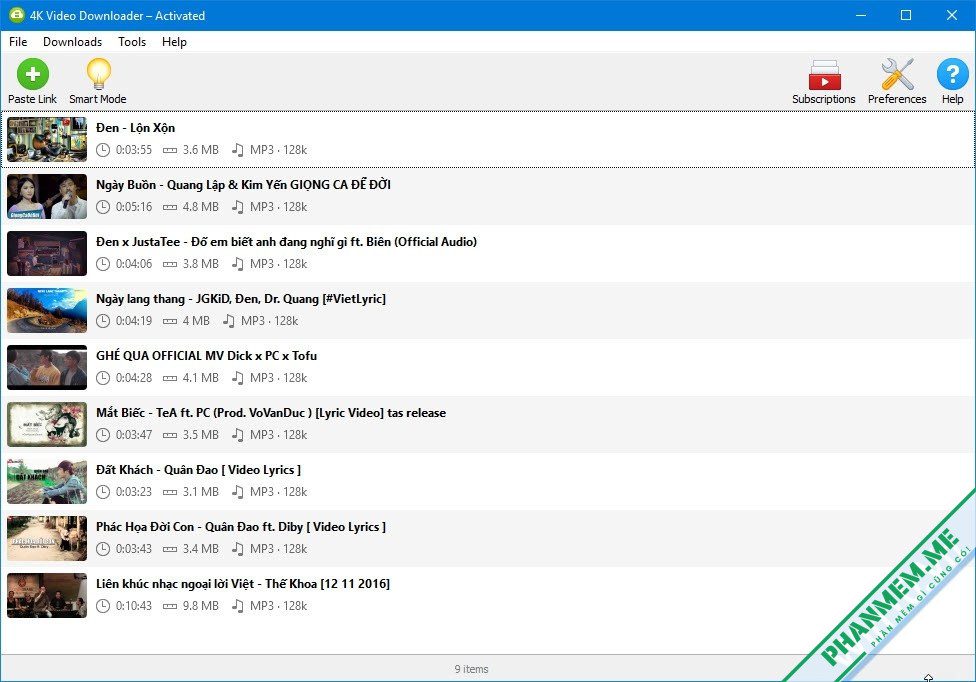Select title 'Mắt Biếc - TeA ft. PC'

pos(271,413)
